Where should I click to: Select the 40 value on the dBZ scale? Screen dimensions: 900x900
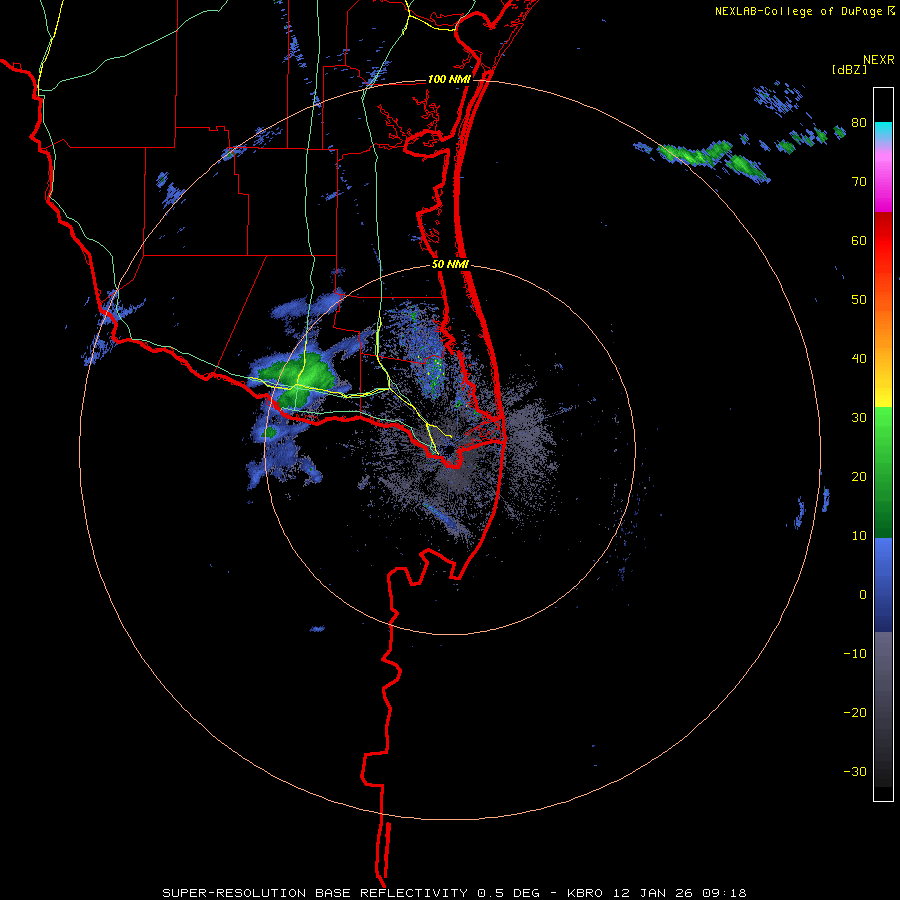tap(859, 359)
